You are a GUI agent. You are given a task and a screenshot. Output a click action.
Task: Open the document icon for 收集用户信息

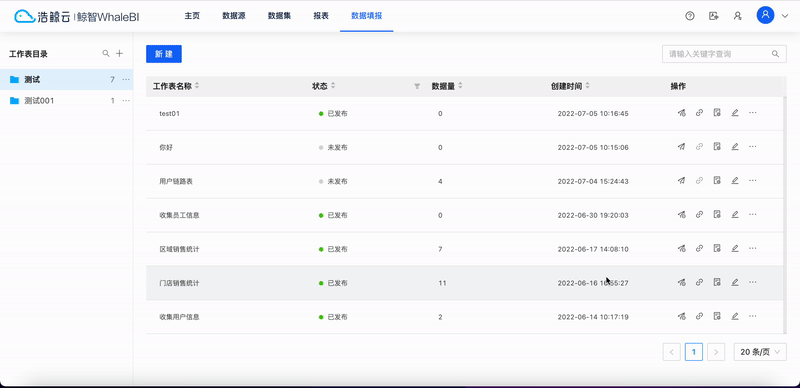coord(717,316)
